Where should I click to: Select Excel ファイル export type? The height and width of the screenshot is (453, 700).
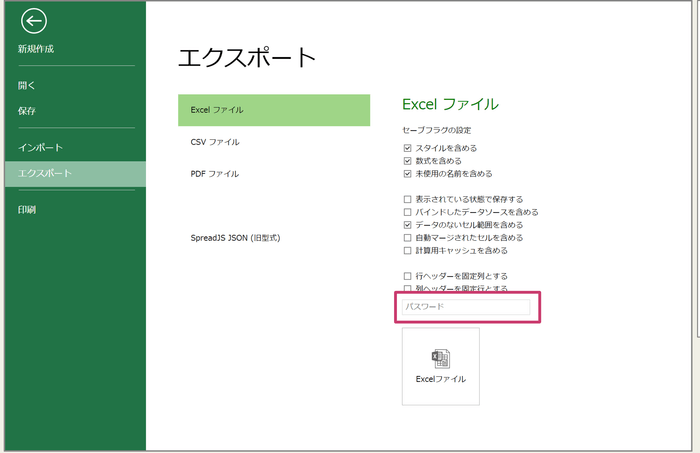click(273, 109)
